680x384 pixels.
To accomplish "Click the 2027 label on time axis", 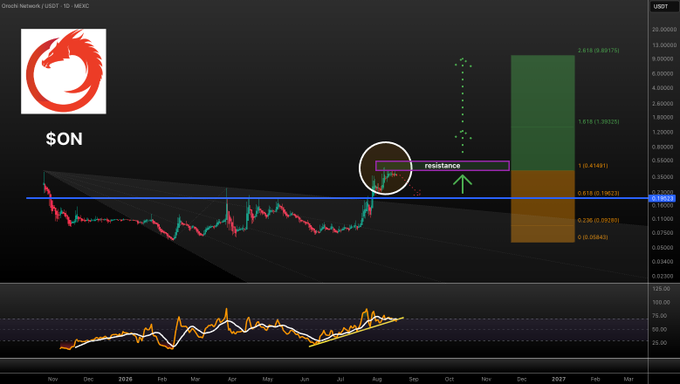I will tap(559, 379).
